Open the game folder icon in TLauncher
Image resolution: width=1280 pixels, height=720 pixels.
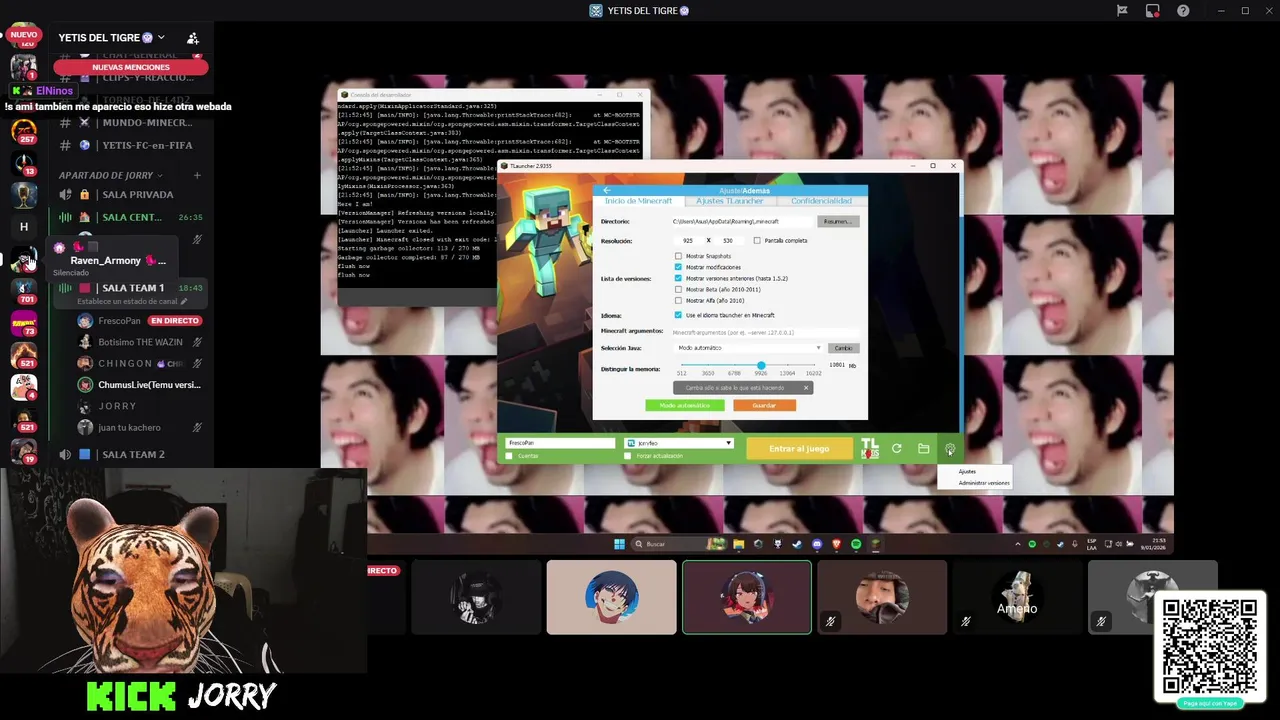[x=924, y=449]
